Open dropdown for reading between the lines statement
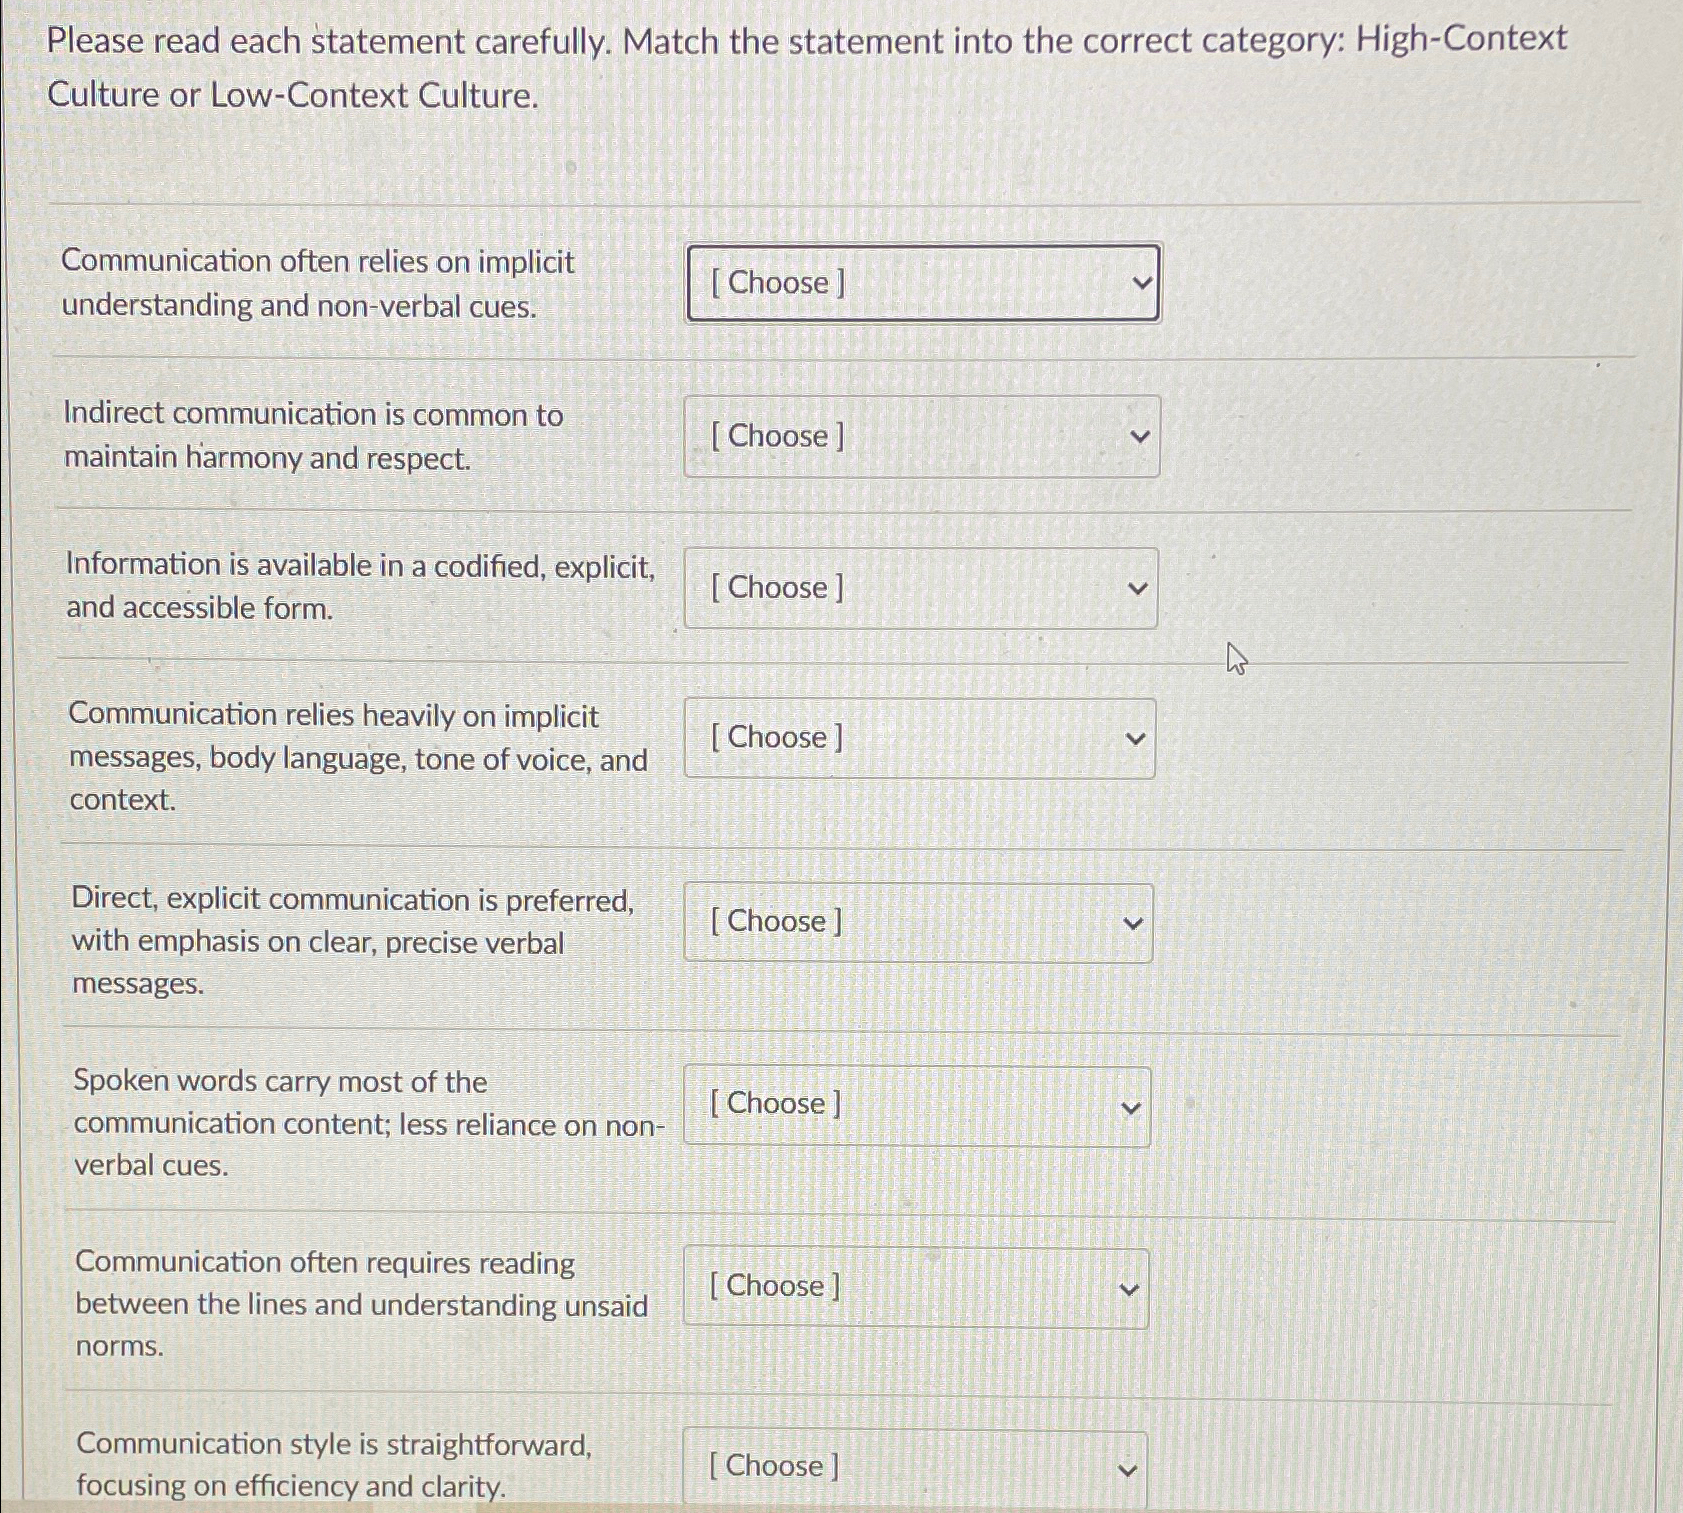 click(x=915, y=1287)
